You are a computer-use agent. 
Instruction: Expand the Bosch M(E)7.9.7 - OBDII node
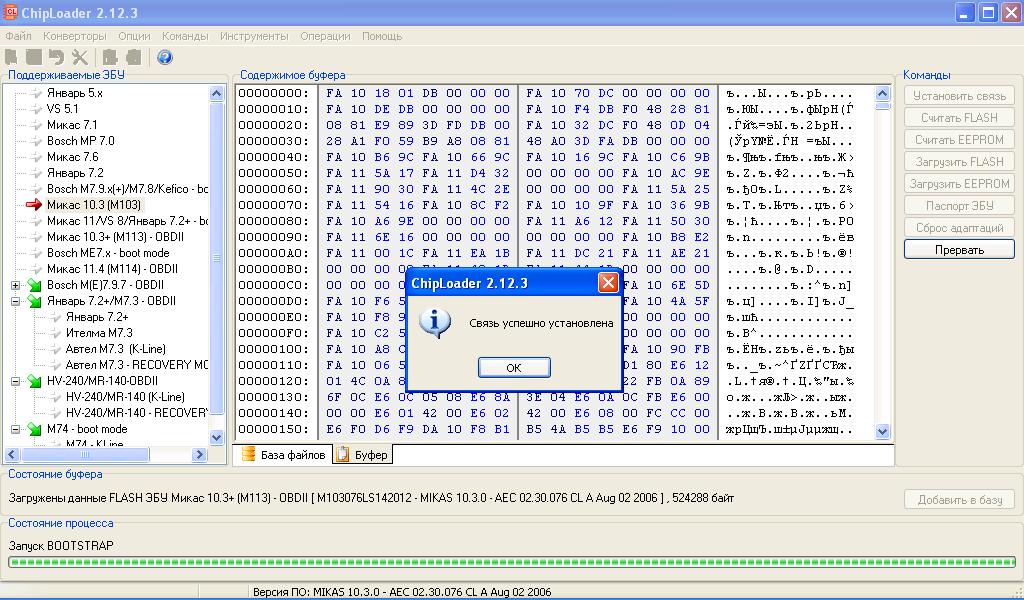click(x=16, y=285)
